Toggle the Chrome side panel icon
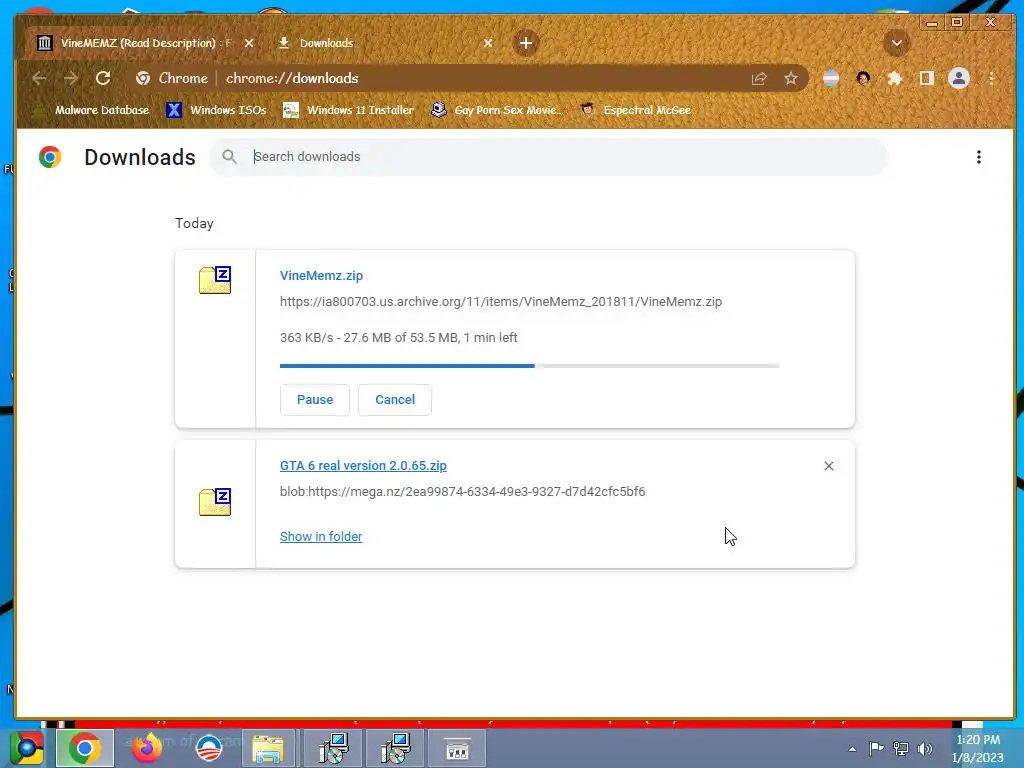Image resolution: width=1024 pixels, height=768 pixels. pos(927,78)
